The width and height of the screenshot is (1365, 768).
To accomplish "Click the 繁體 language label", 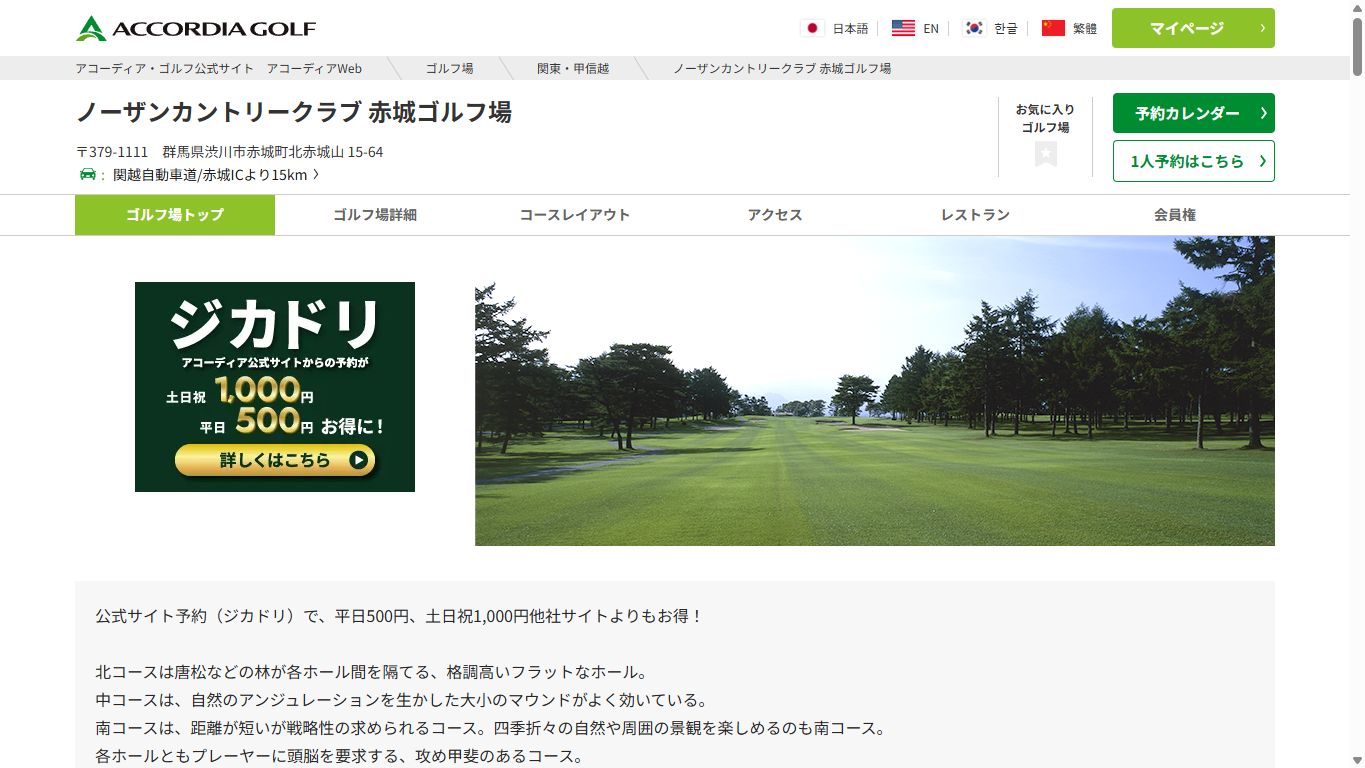I will coord(1085,28).
